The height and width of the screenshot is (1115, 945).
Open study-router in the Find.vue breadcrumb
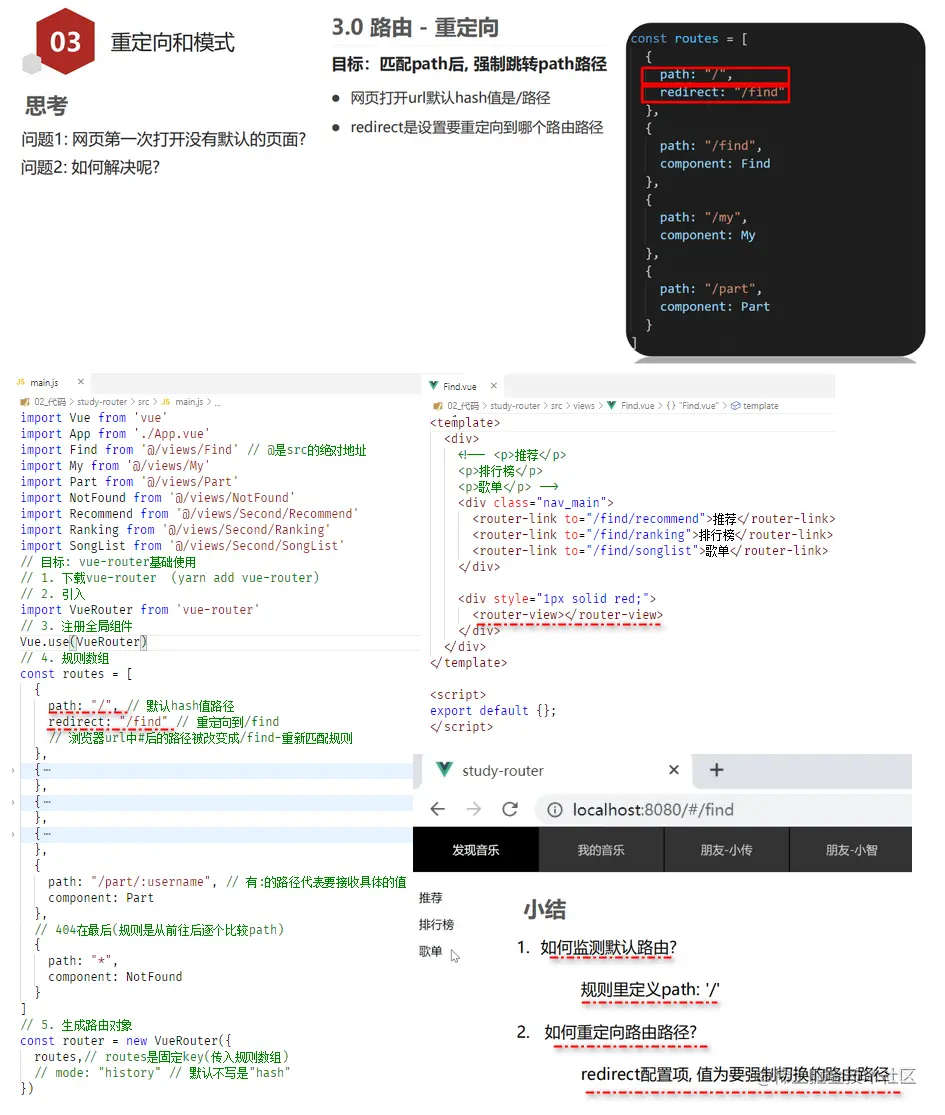tap(515, 406)
